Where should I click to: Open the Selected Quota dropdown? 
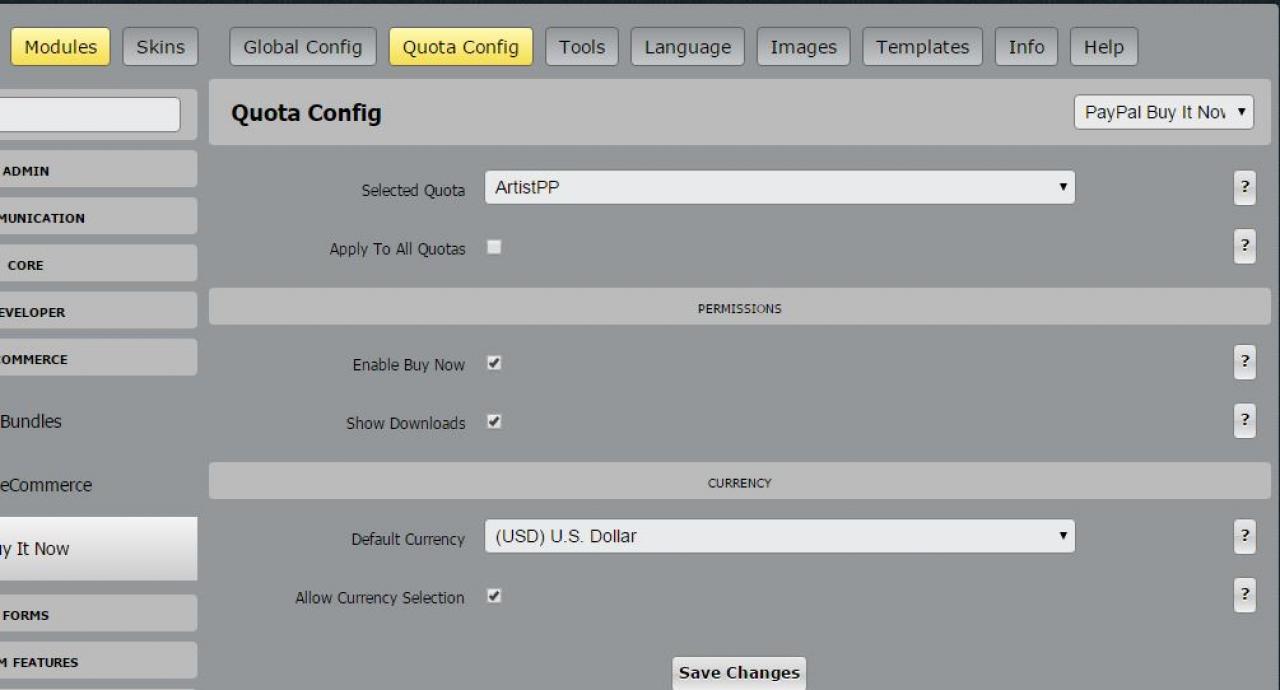(779, 188)
